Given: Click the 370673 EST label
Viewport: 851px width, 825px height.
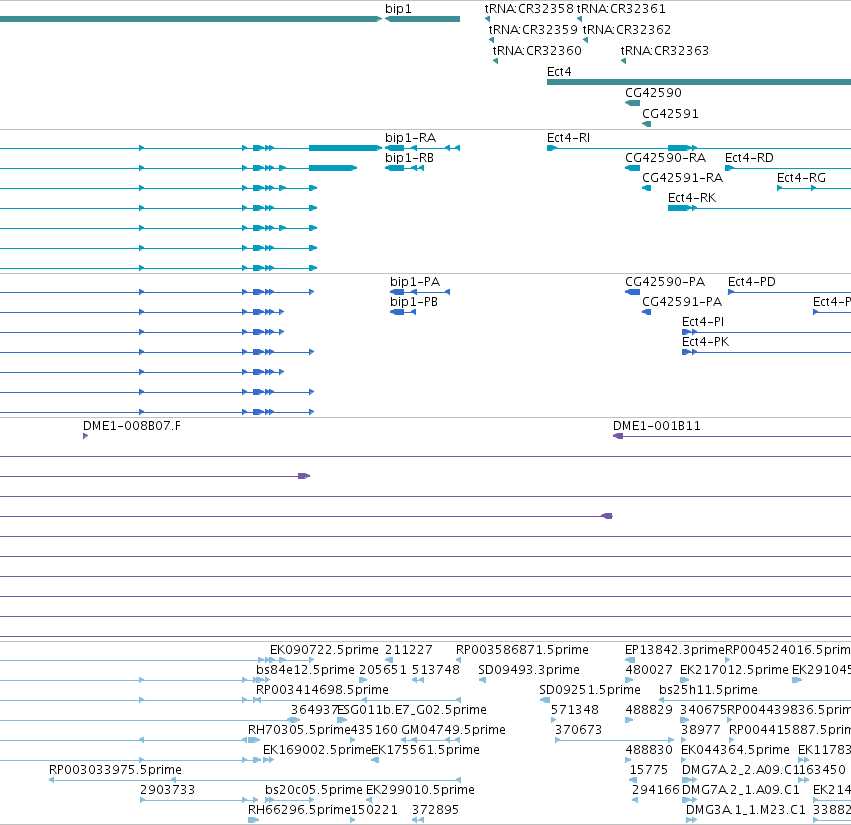Looking at the screenshot, I should pos(579,730).
